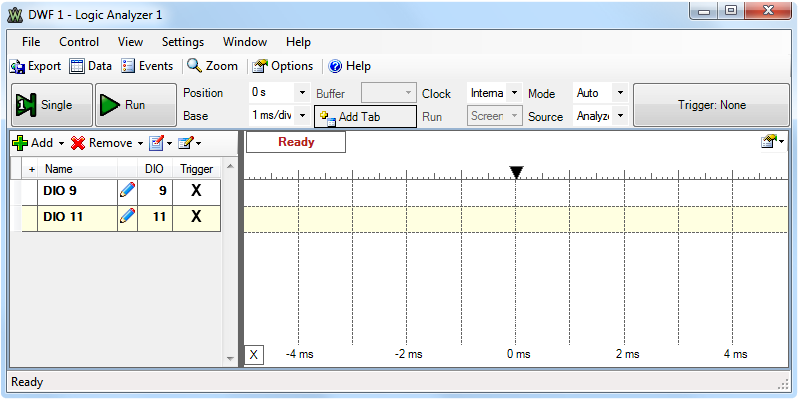
Task: Open the Settings menu
Action: [183, 42]
